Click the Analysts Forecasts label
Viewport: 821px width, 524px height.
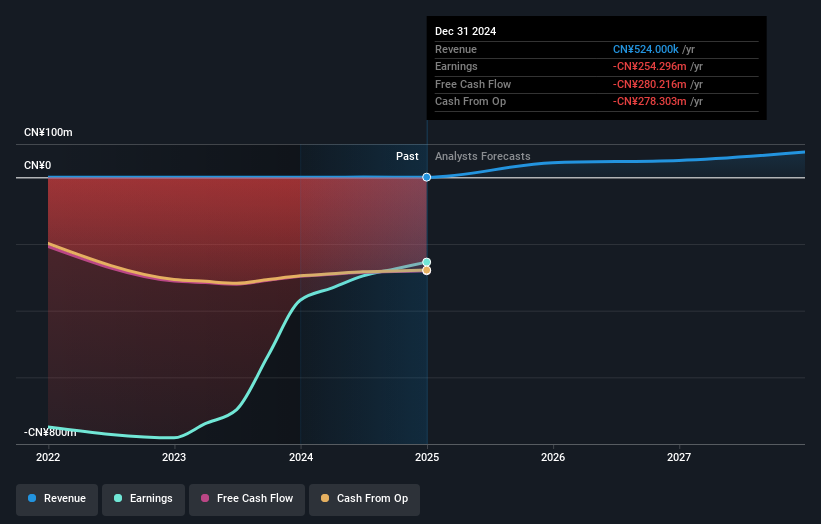tap(483, 157)
